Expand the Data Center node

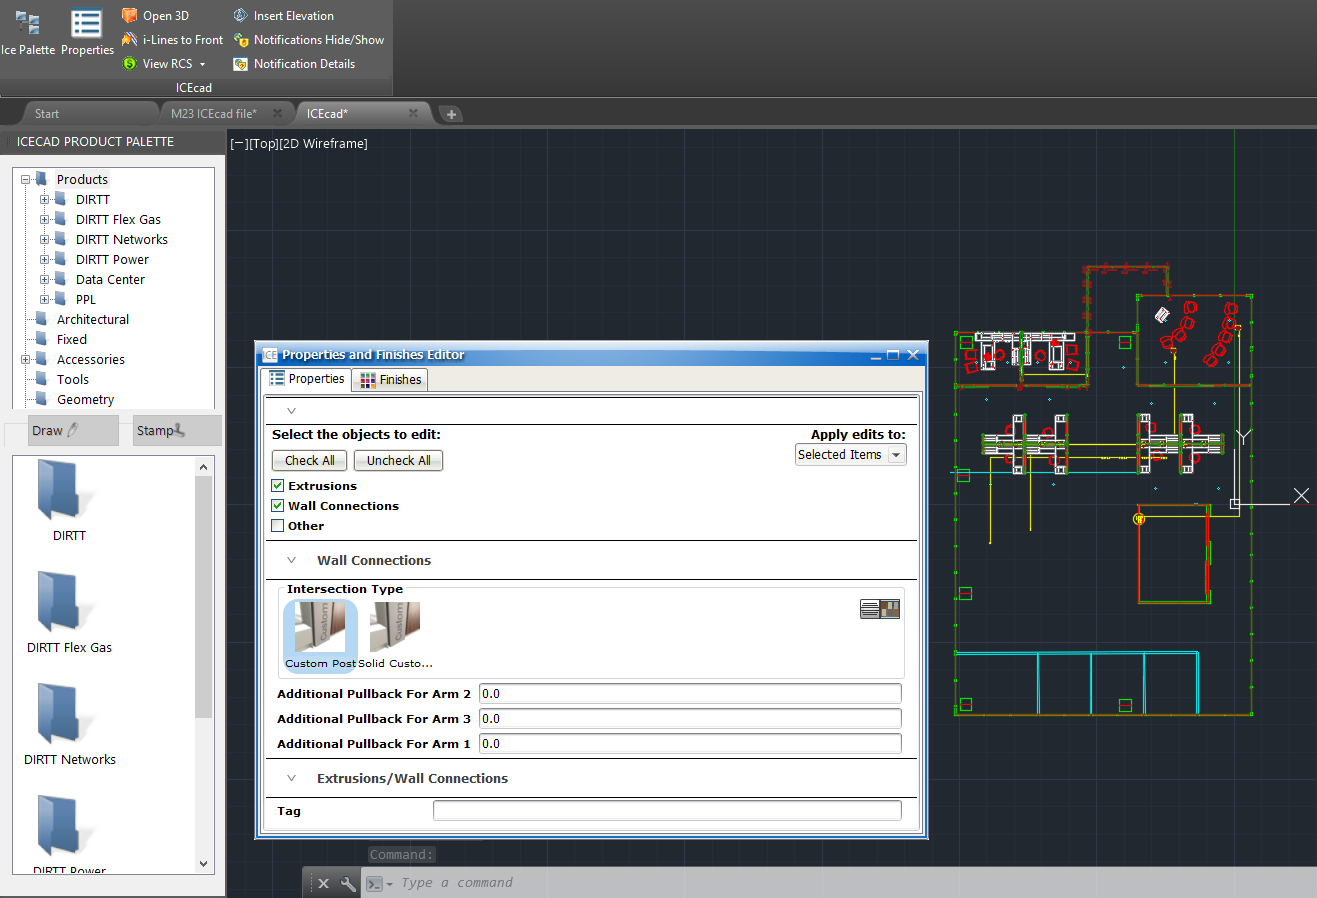(45, 280)
